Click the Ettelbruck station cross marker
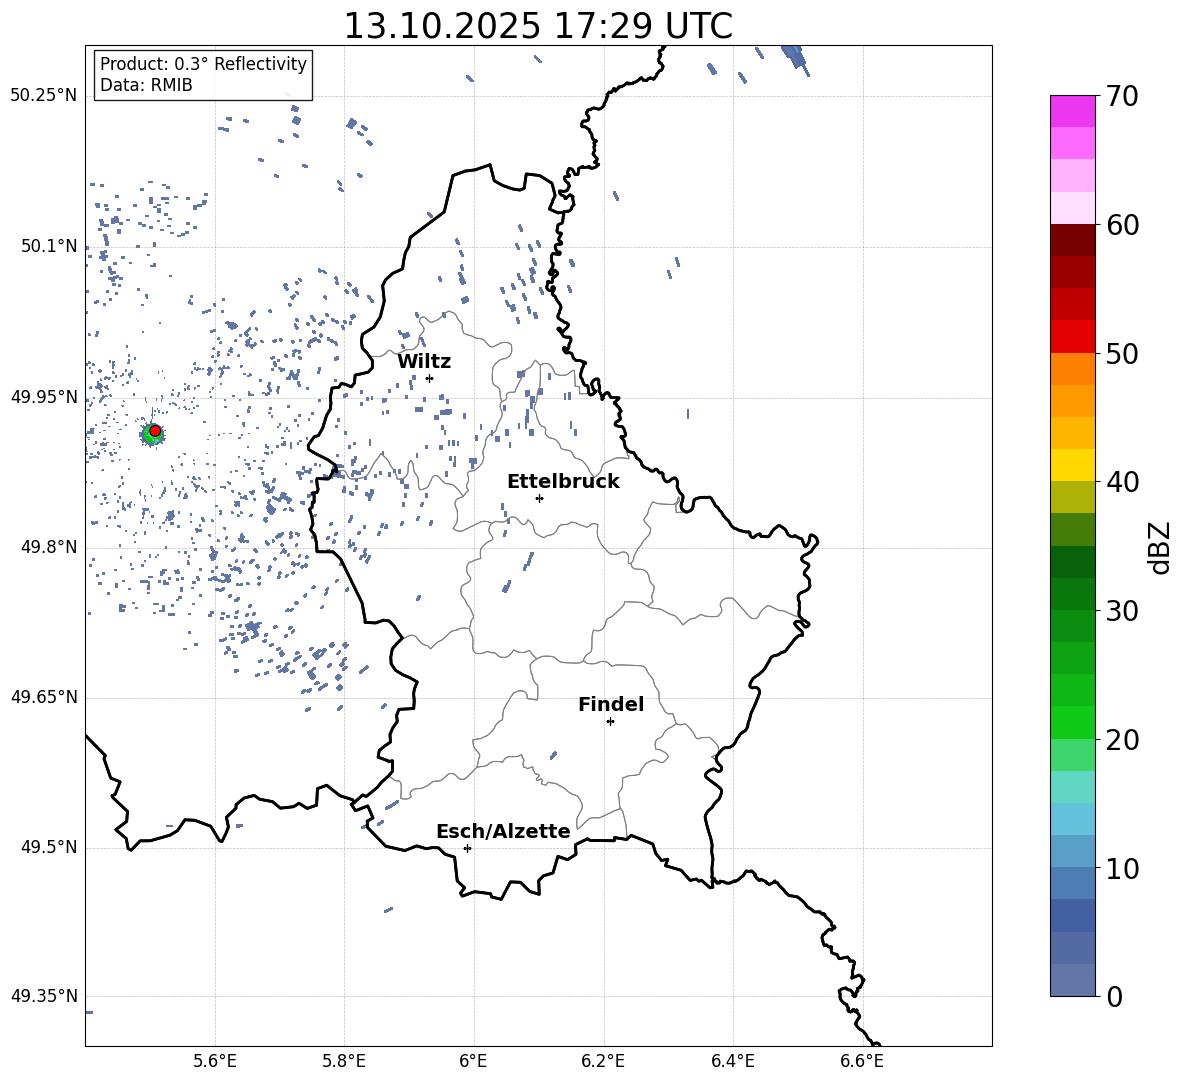 [539, 498]
